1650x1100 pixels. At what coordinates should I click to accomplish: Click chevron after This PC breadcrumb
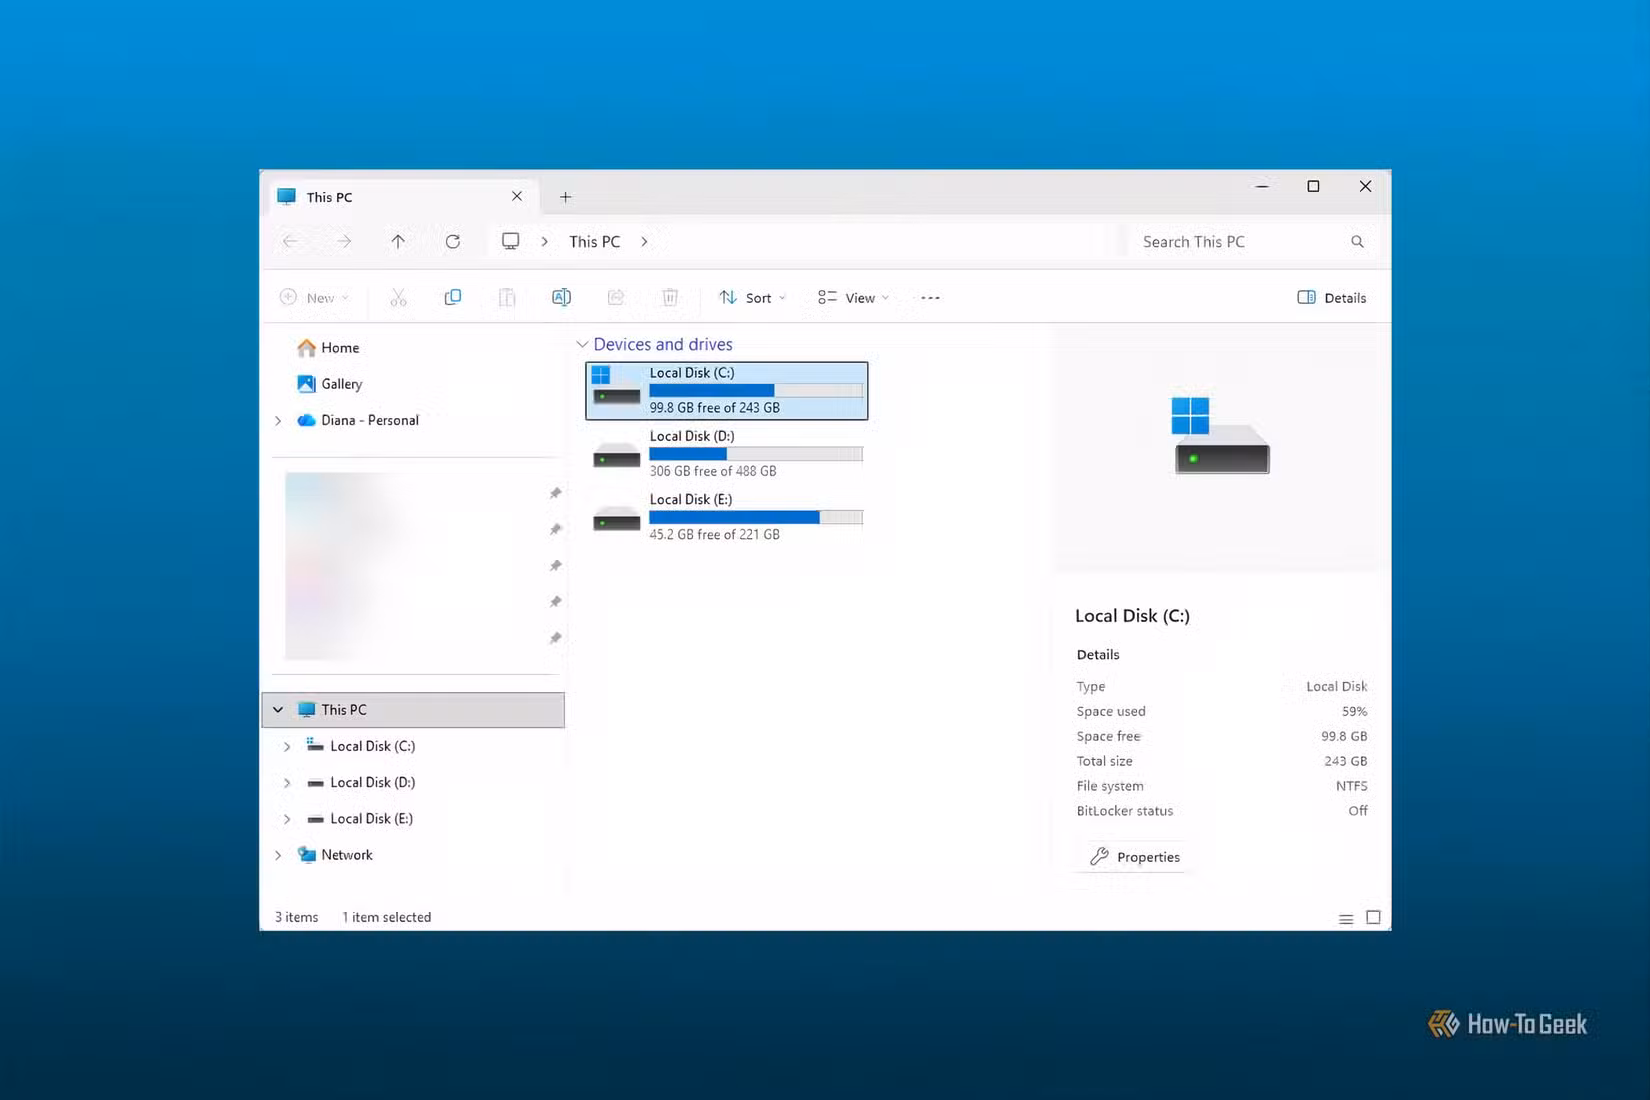point(644,242)
